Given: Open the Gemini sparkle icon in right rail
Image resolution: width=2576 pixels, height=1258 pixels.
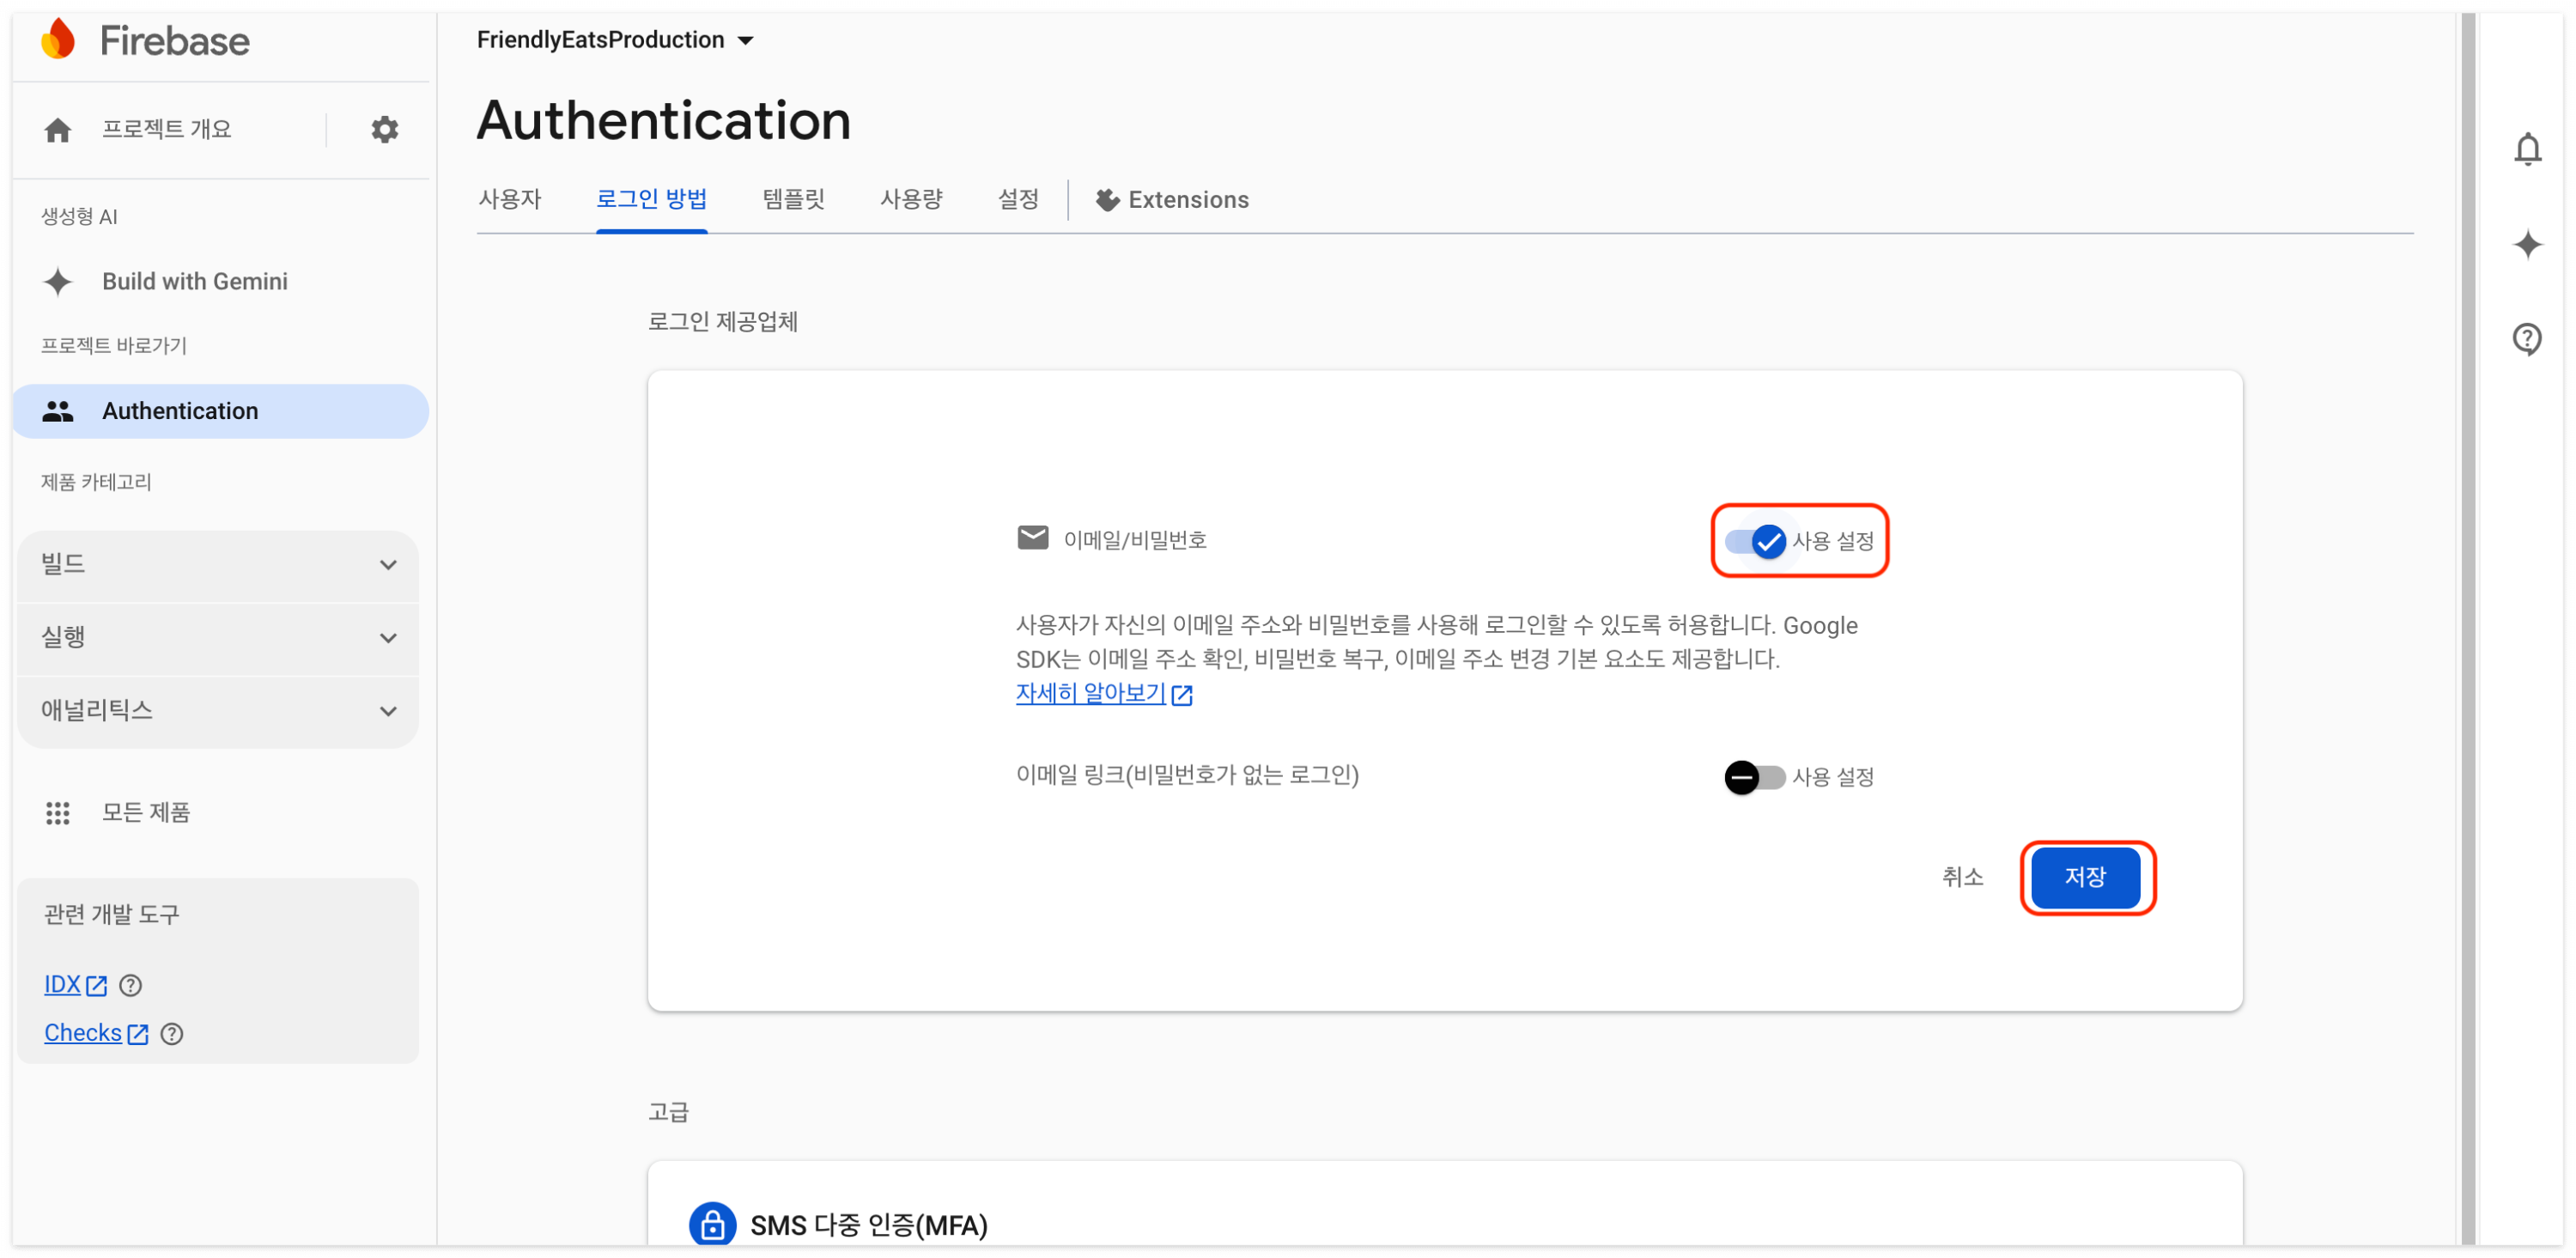Looking at the screenshot, I should tap(2526, 245).
